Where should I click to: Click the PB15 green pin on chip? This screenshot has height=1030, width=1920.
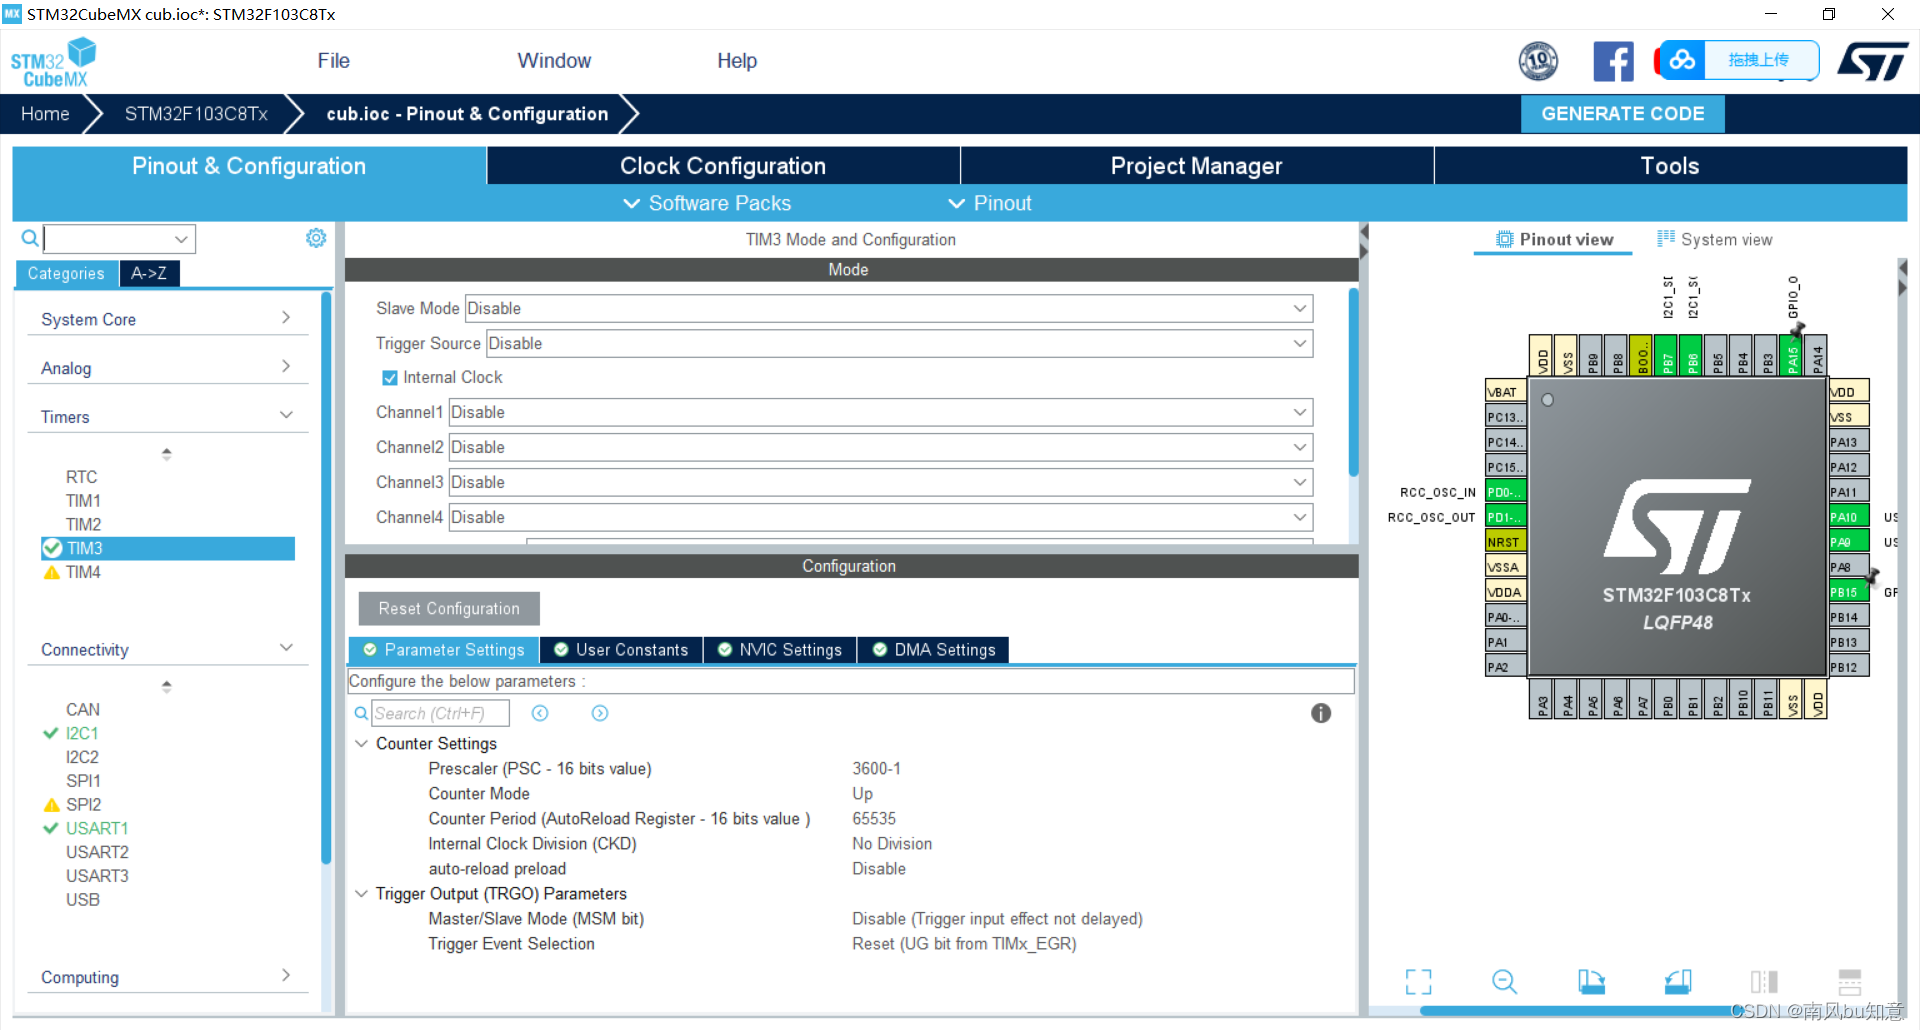(1848, 592)
